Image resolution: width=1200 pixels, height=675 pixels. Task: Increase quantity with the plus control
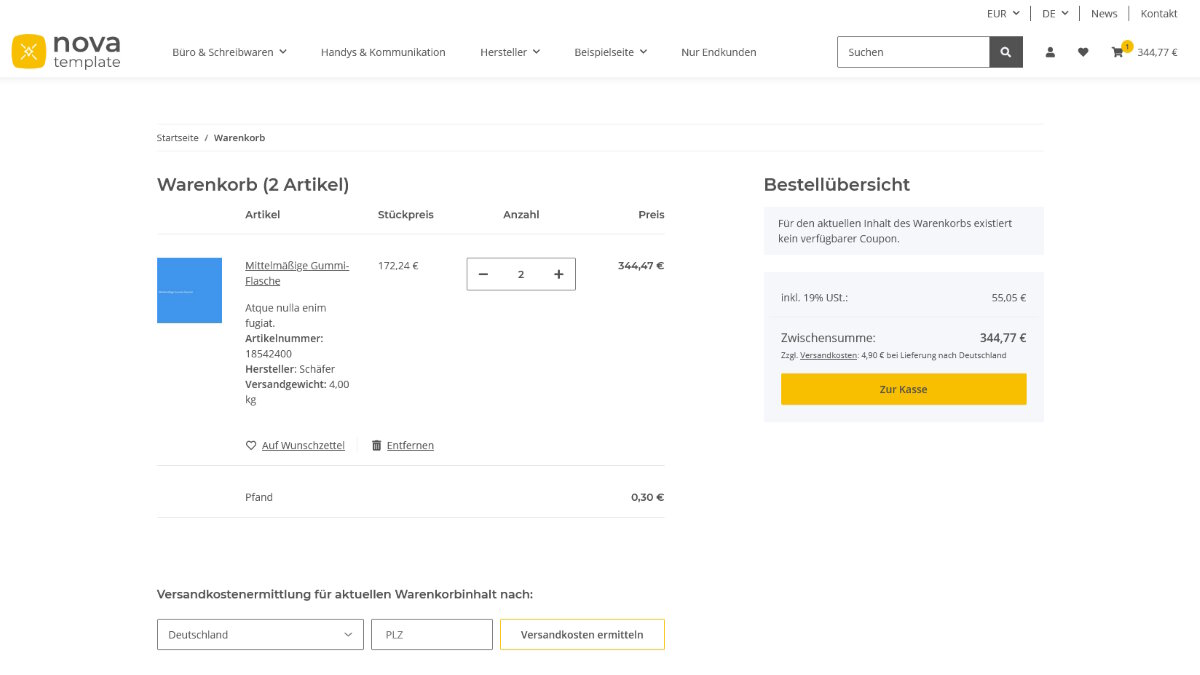coord(558,273)
